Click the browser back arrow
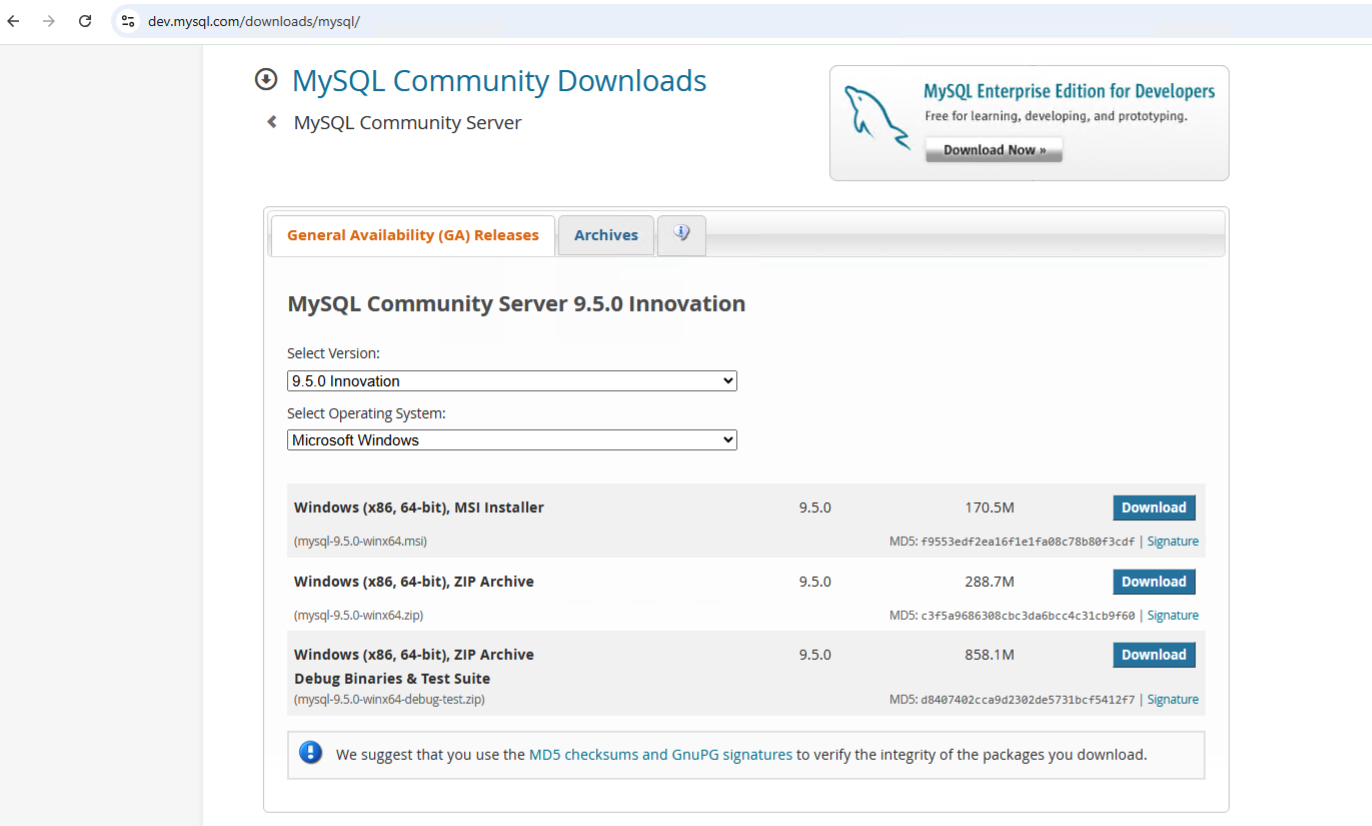Screen dimensions: 1372x826 12,20
